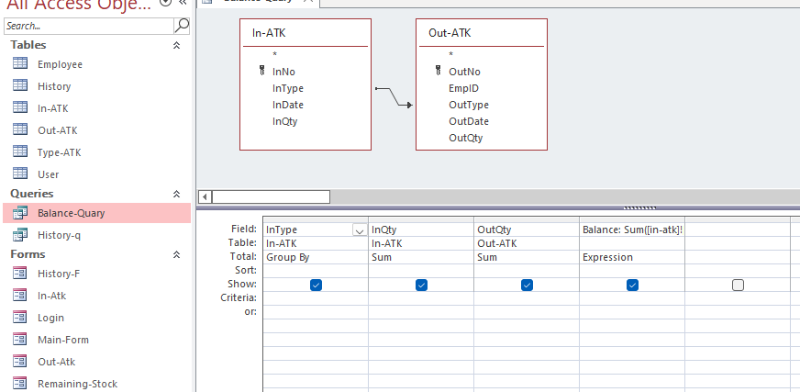Viewport: 800px width, 392px height.
Task: Click the OutQty field cell in grid
Action: 527,230
